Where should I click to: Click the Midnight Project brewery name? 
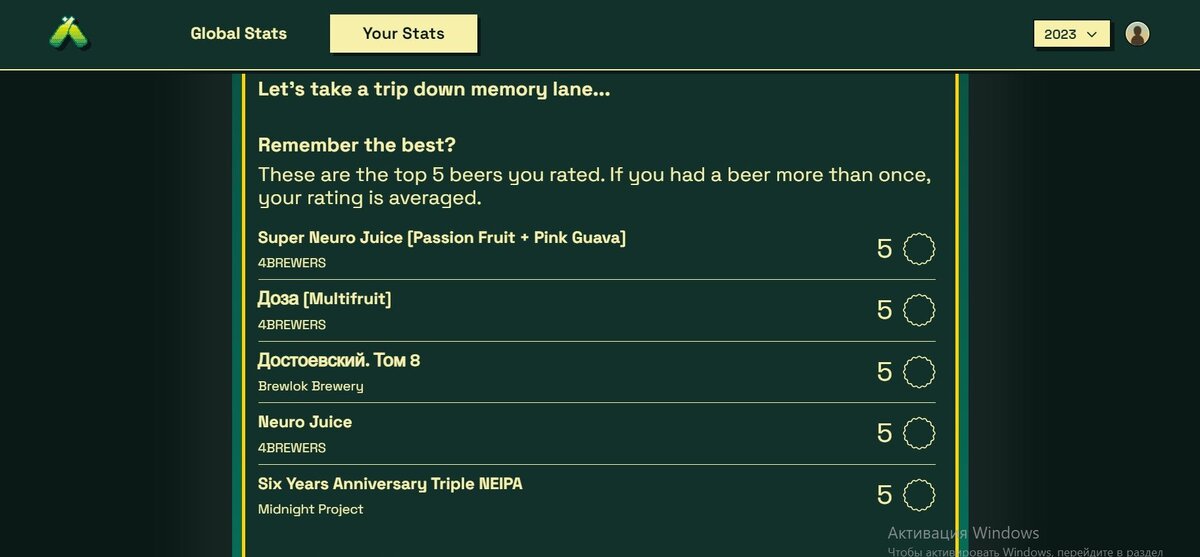[x=311, y=509]
